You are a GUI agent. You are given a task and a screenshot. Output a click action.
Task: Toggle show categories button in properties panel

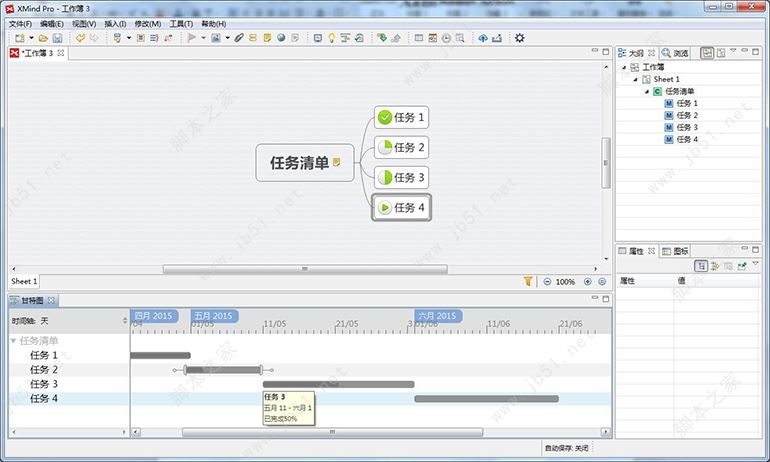click(x=701, y=266)
